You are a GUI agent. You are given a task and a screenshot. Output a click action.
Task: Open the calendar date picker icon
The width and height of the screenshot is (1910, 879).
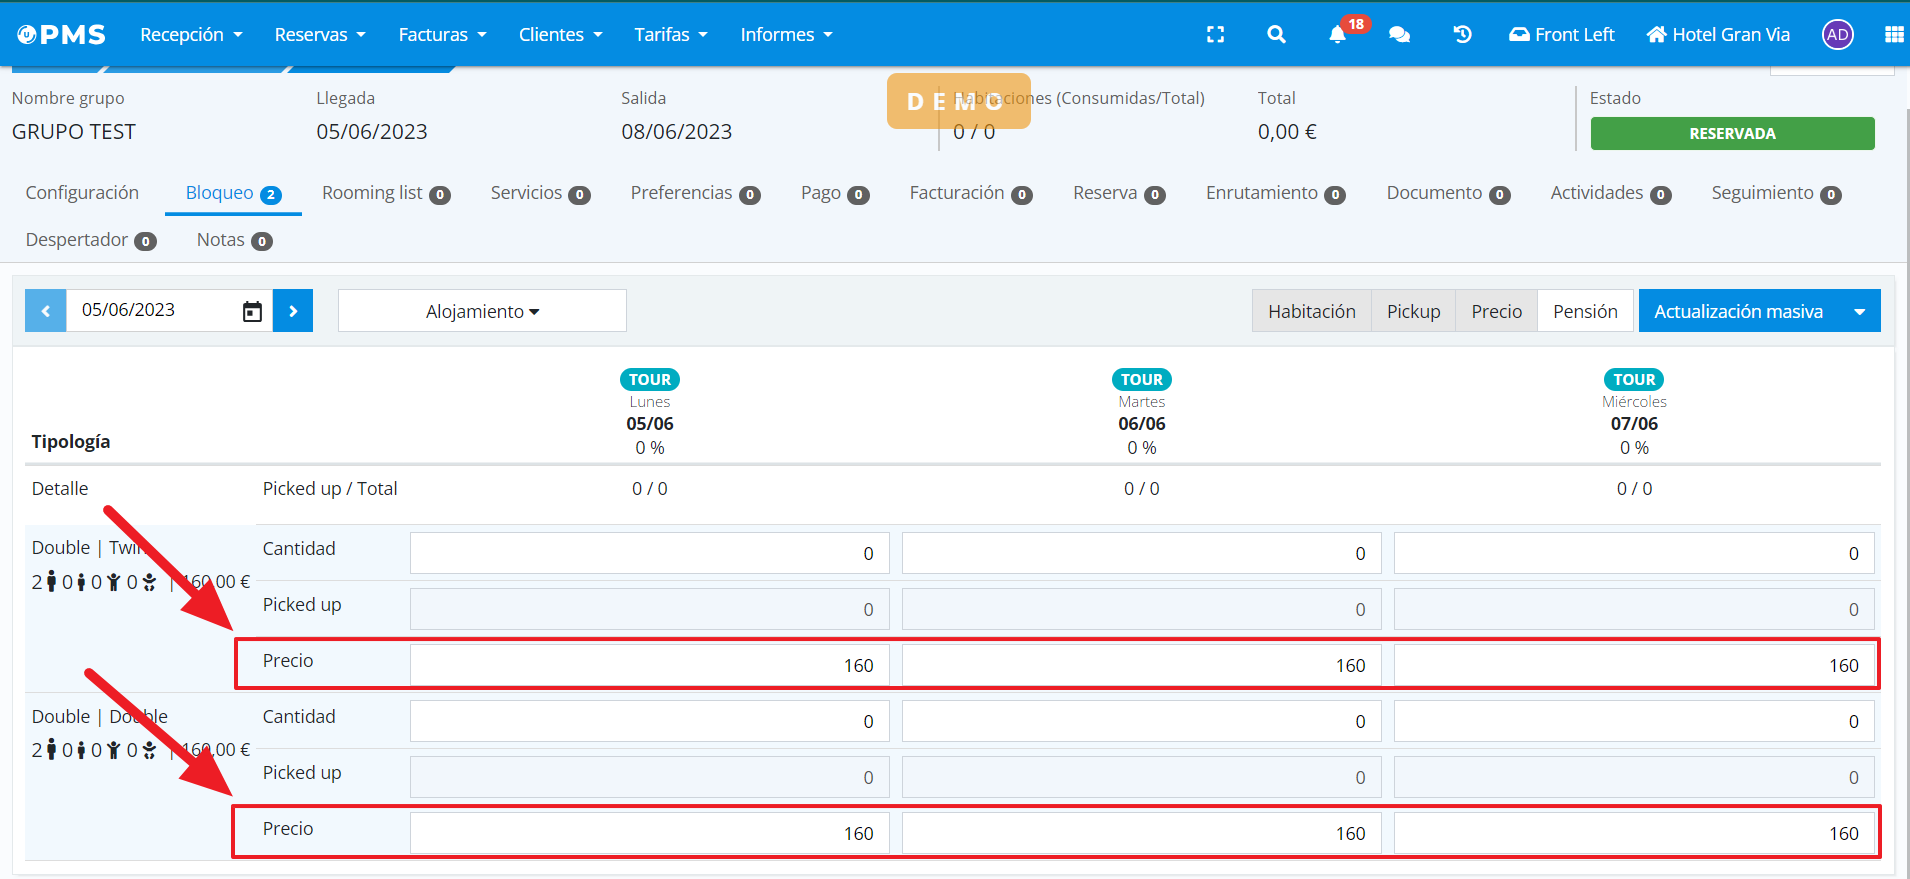pyautogui.click(x=252, y=312)
